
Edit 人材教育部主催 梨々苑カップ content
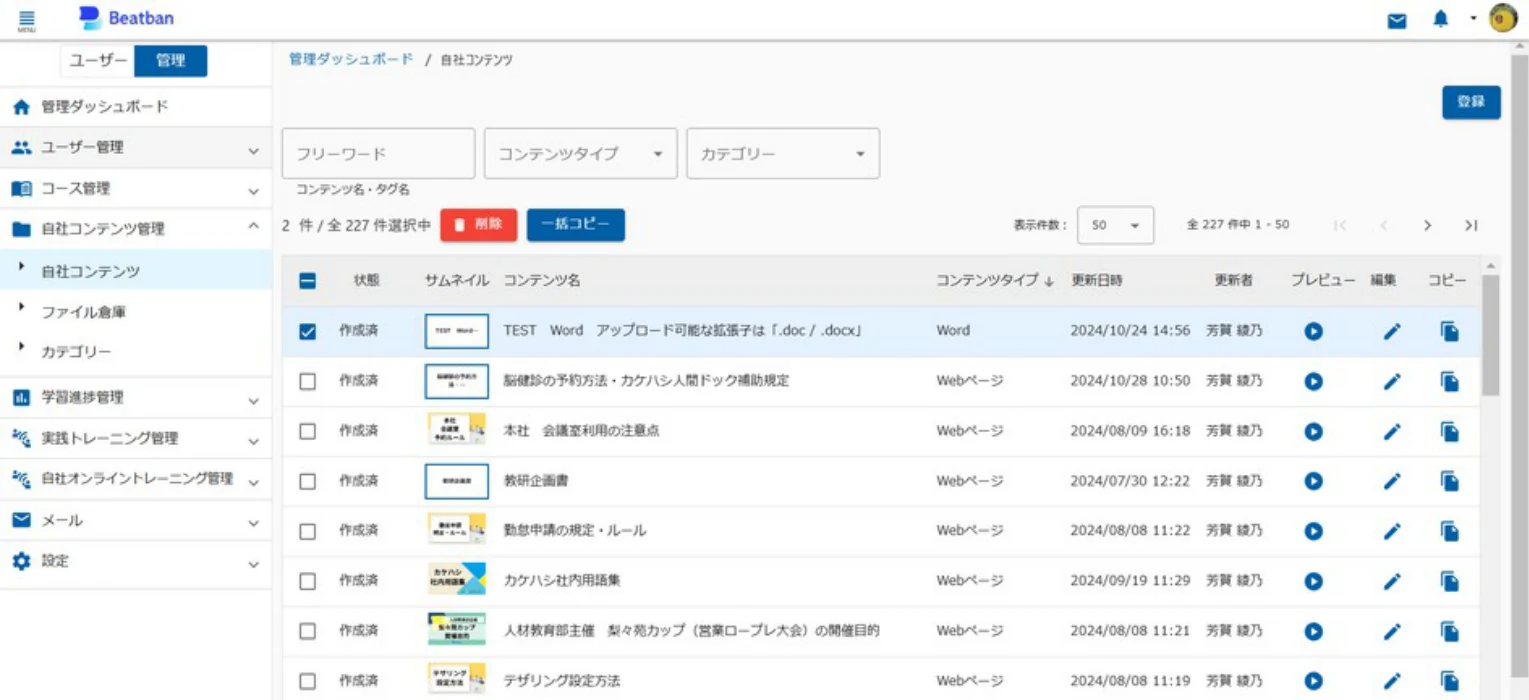pos(1392,631)
